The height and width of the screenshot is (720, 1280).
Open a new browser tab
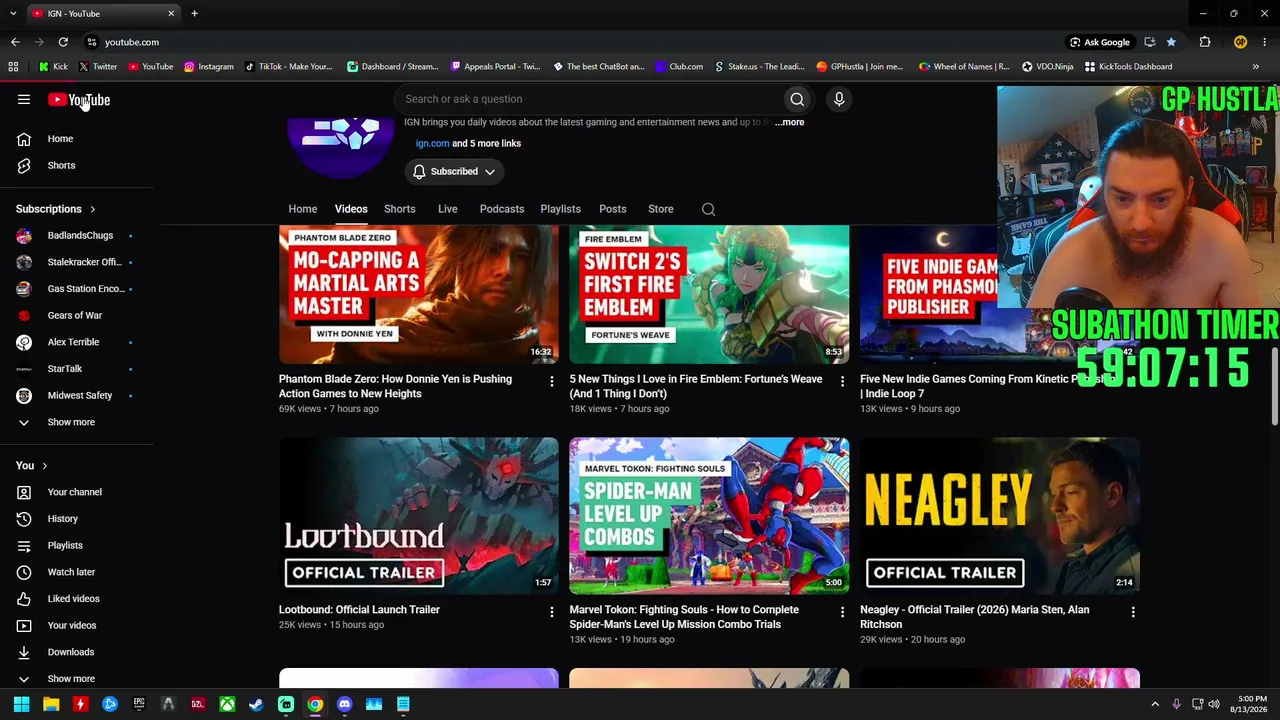(194, 13)
